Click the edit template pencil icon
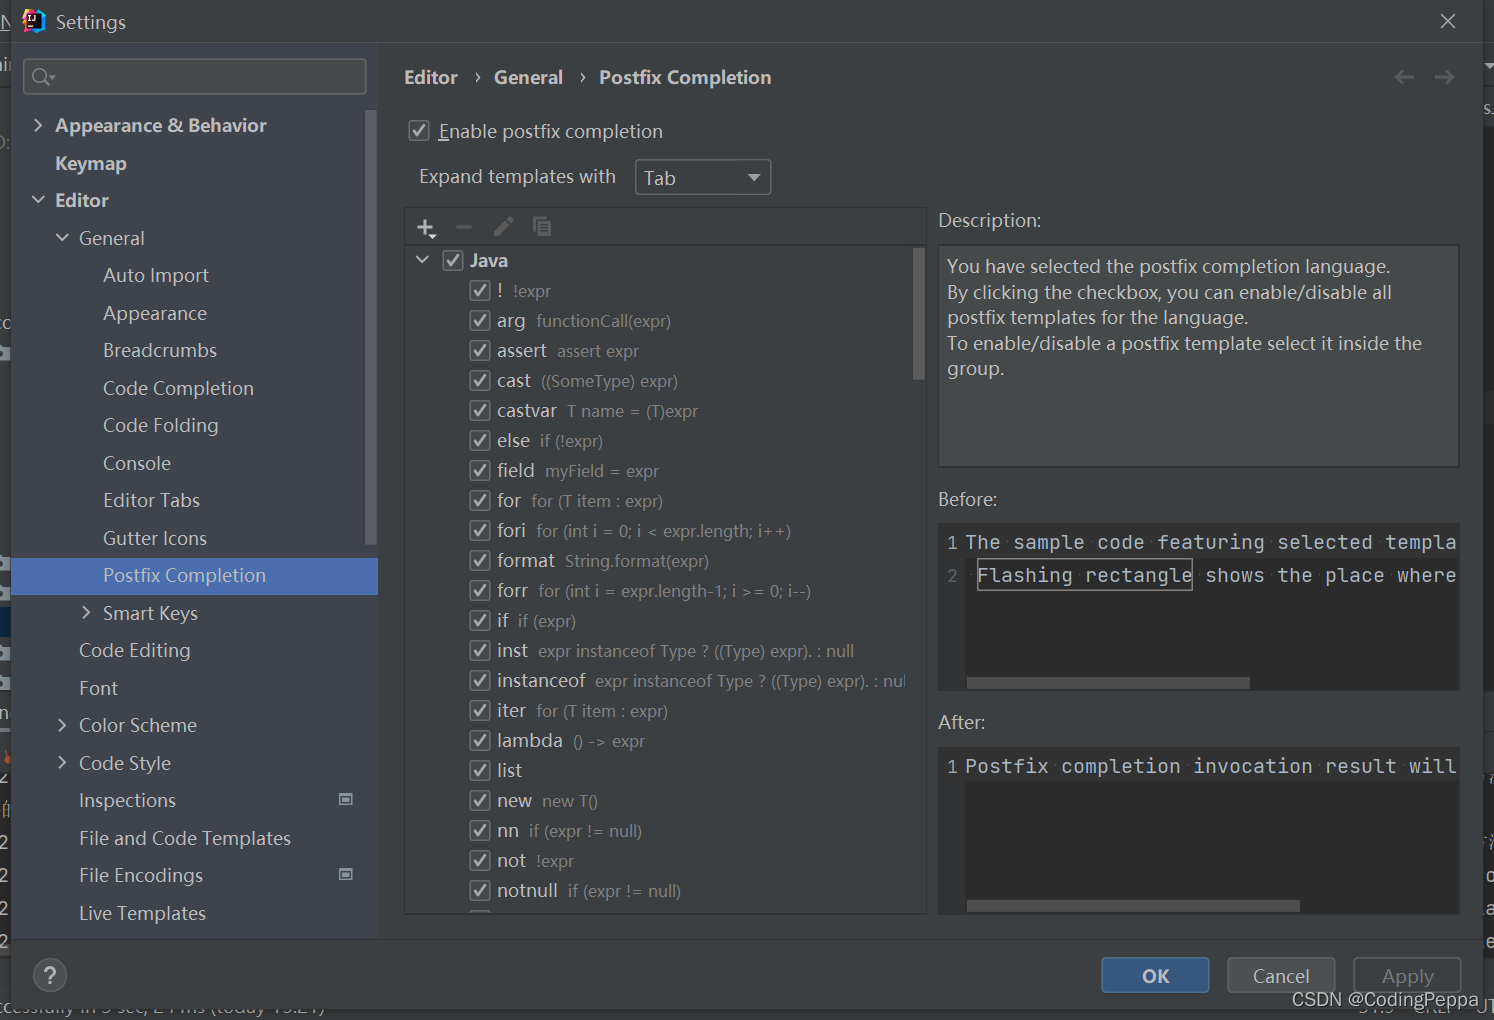Image resolution: width=1494 pixels, height=1020 pixels. click(x=503, y=227)
